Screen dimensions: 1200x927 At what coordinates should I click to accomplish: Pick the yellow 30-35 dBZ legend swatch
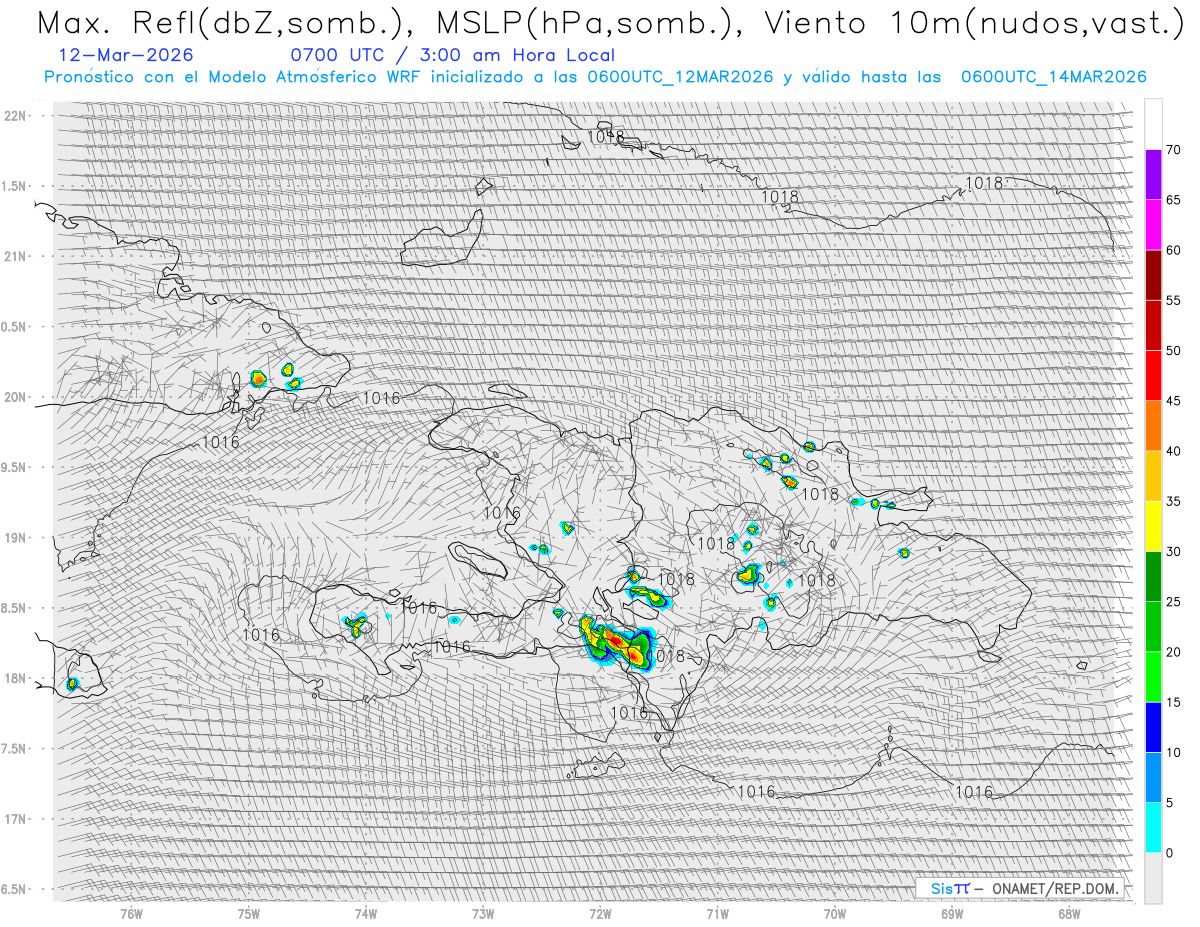click(1153, 526)
